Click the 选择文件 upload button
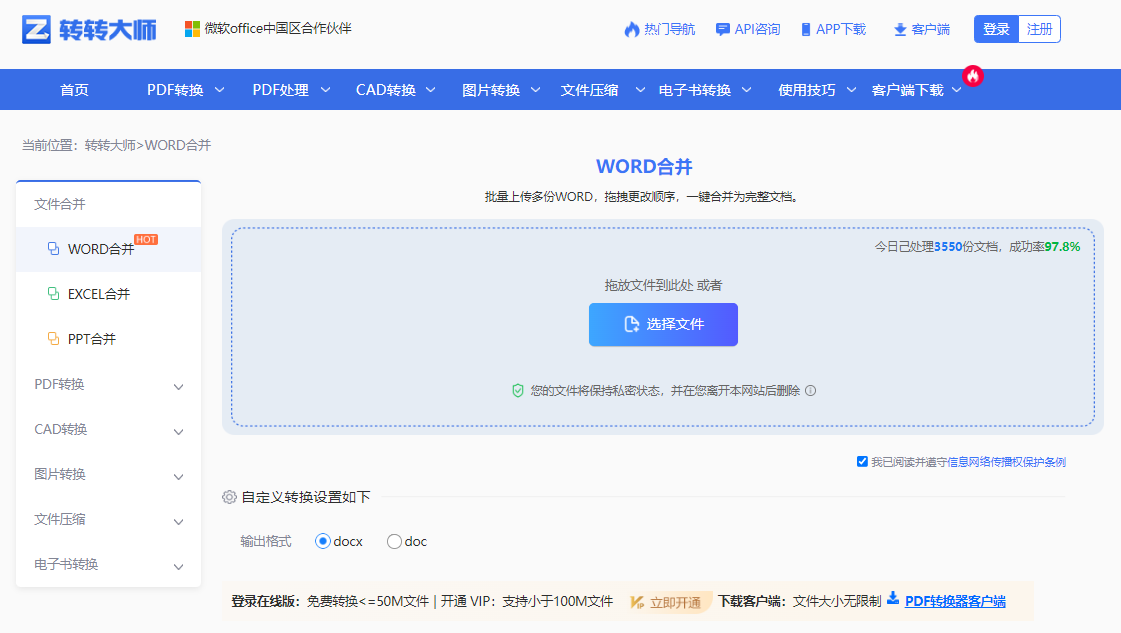 pos(663,325)
